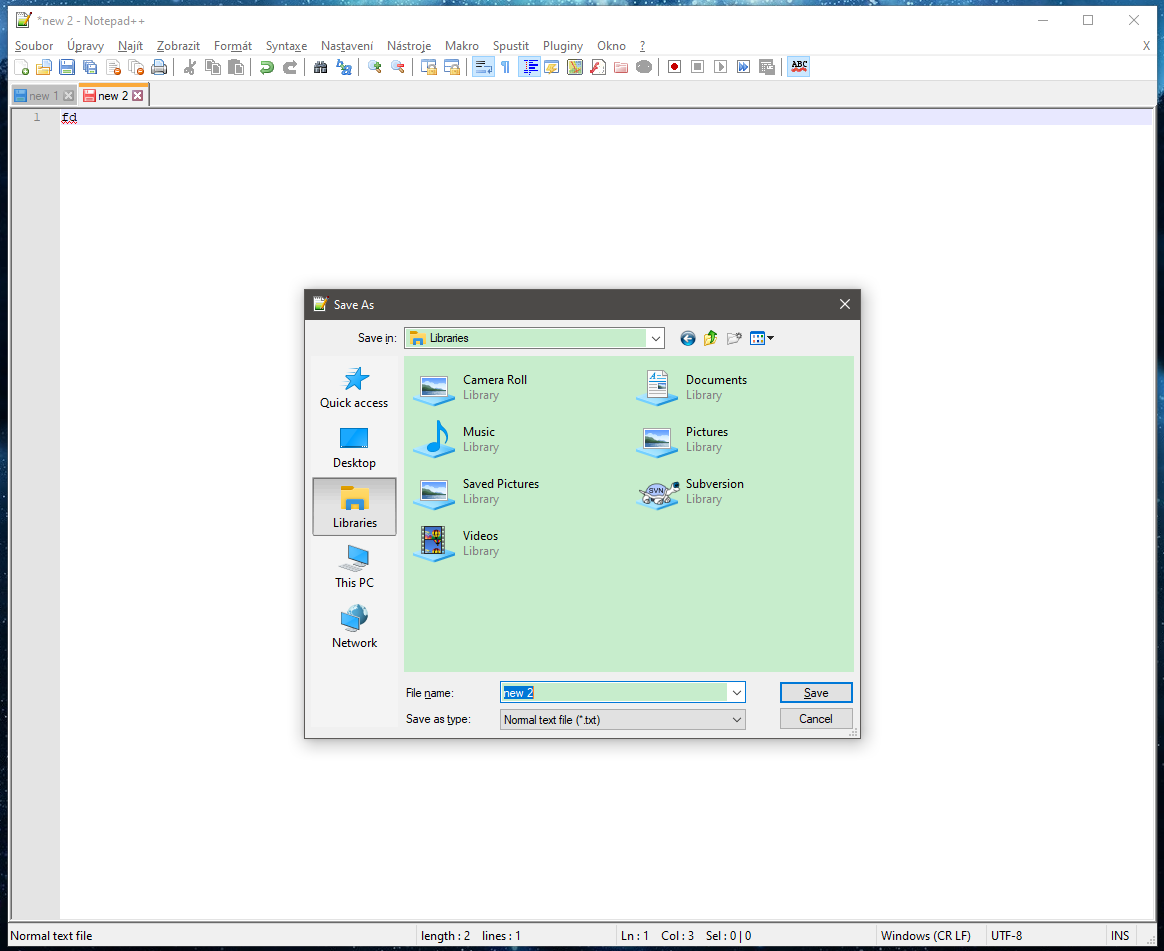Click the Copy toolbar icon

(x=212, y=67)
